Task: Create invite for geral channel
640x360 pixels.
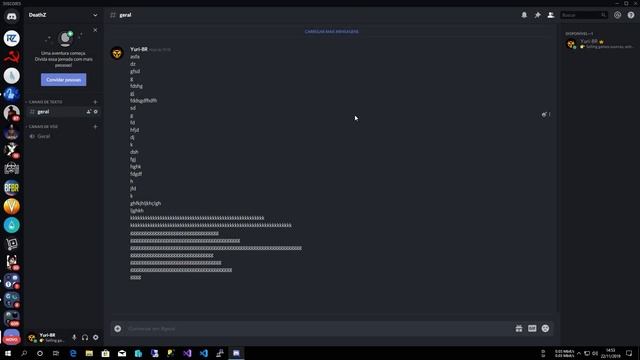Action: tap(89, 112)
